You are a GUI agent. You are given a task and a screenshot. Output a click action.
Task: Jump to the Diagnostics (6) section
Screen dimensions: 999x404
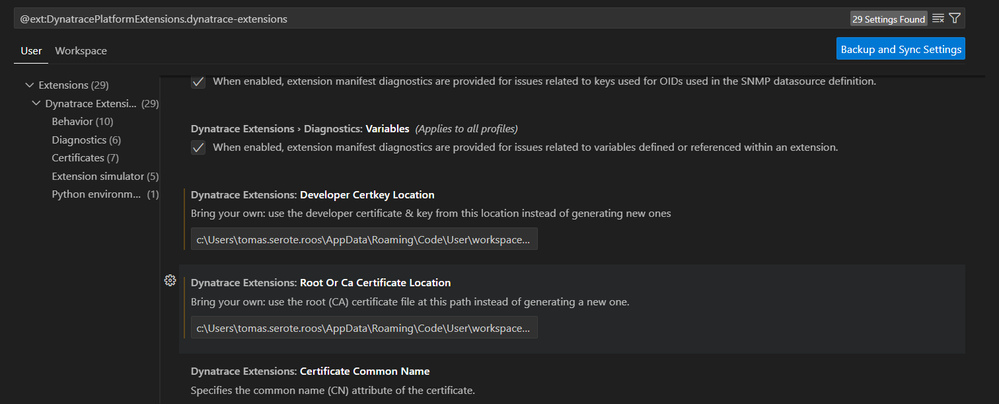[86, 139]
